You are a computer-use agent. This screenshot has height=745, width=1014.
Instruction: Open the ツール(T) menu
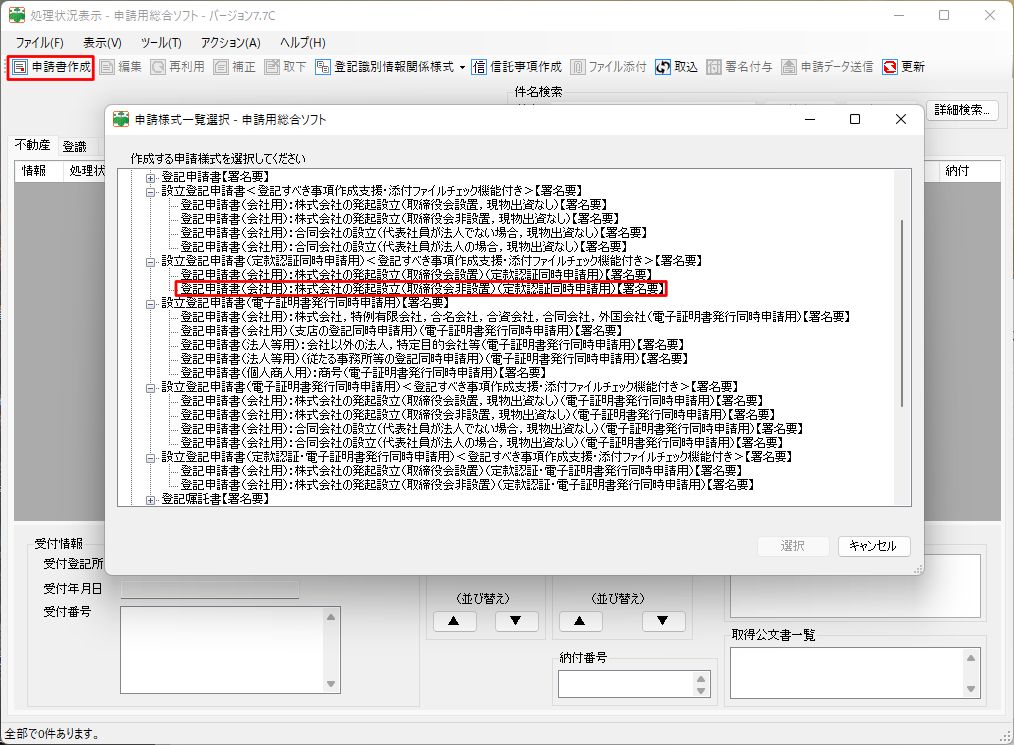pos(160,43)
